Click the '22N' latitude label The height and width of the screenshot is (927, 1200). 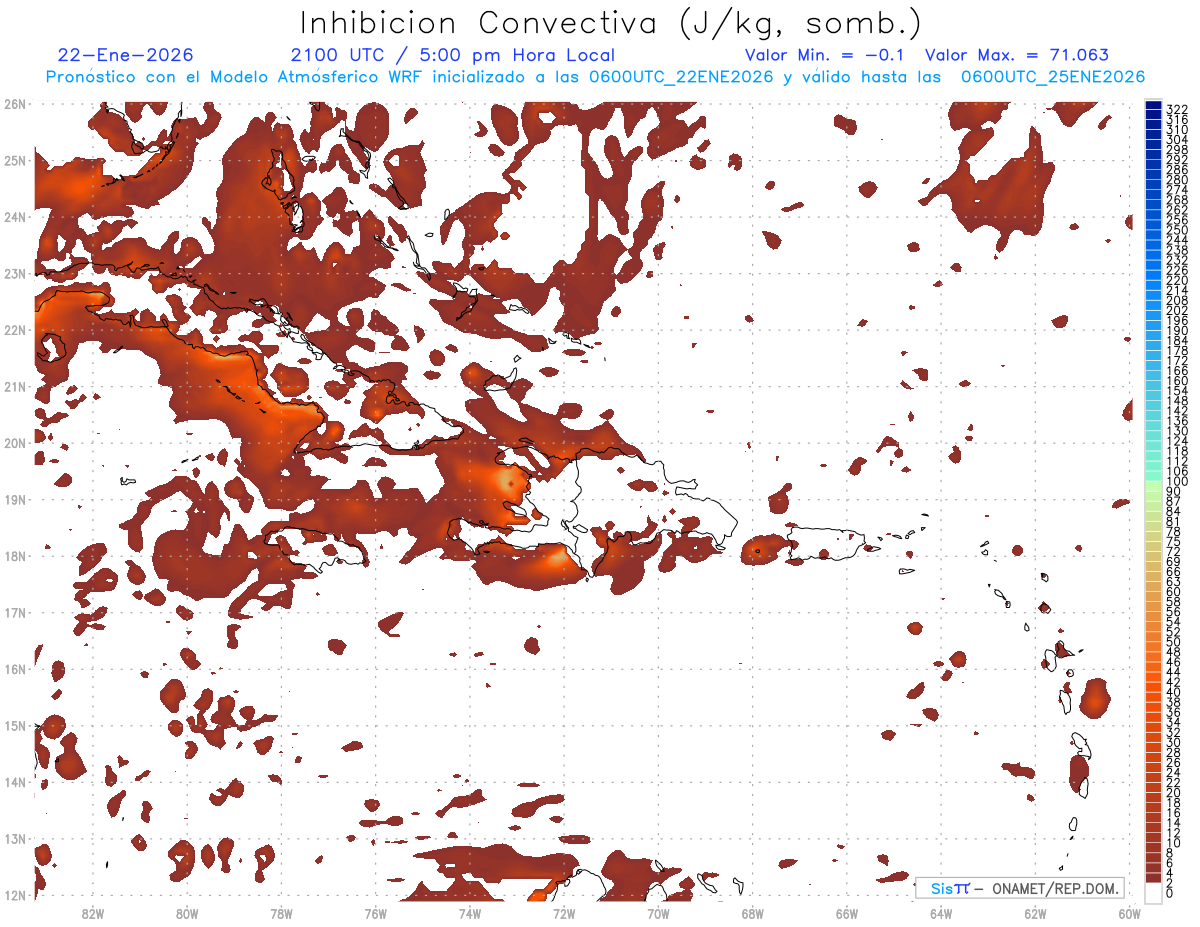tap(15, 330)
